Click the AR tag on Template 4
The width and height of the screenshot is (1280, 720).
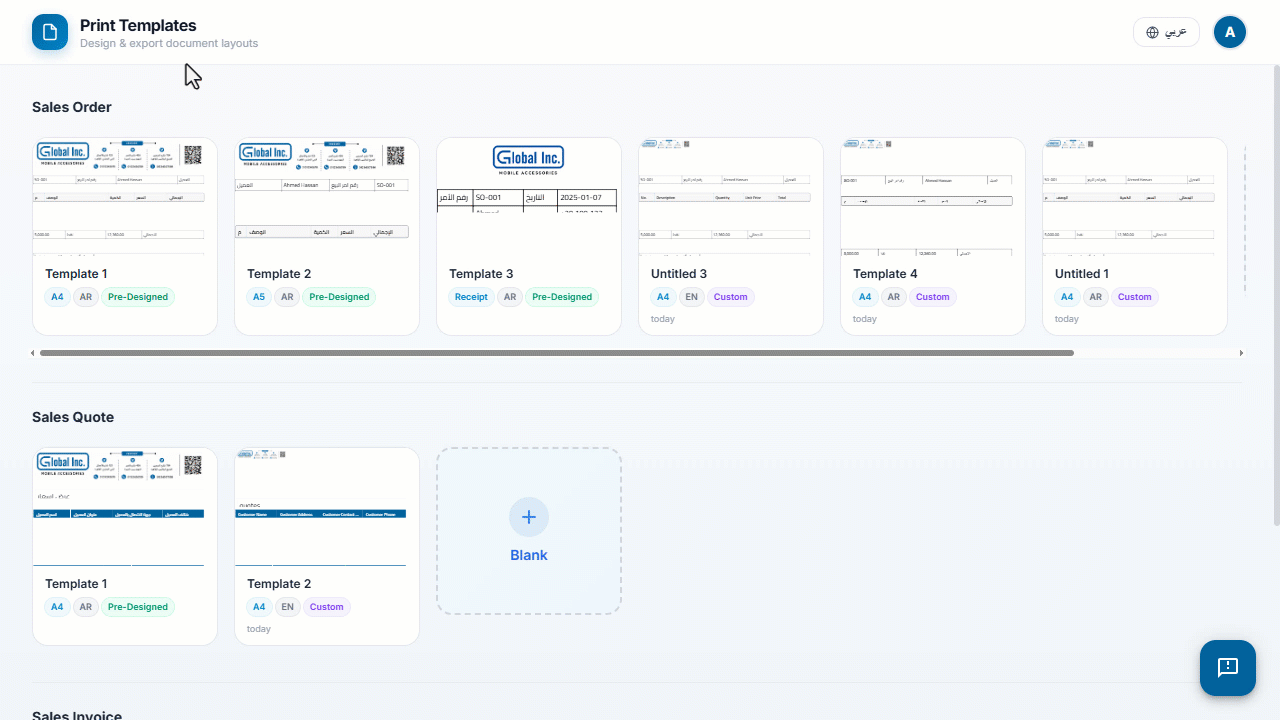click(894, 297)
